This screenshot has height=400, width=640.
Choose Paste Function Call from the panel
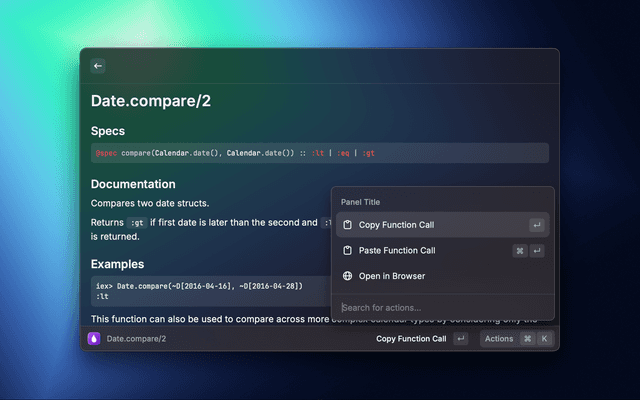pos(397,251)
